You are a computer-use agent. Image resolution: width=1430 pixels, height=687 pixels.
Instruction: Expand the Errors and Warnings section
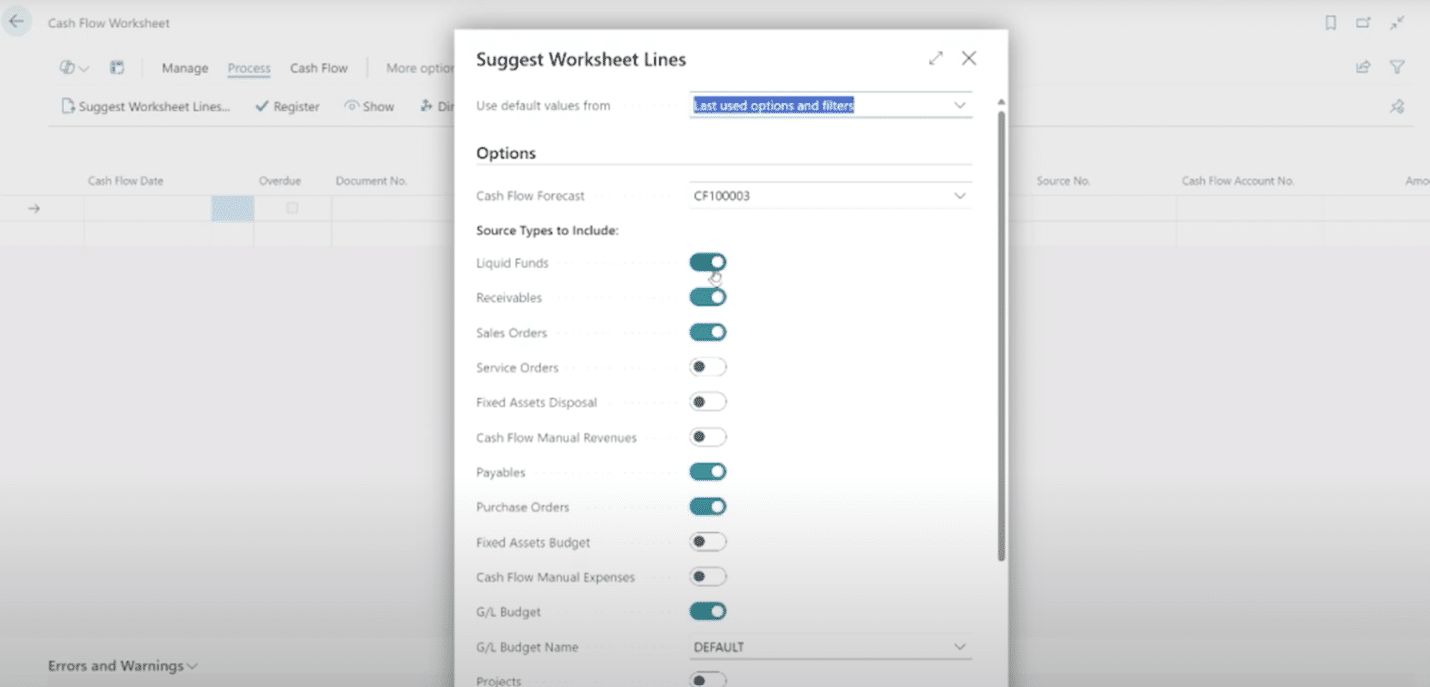tap(122, 666)
